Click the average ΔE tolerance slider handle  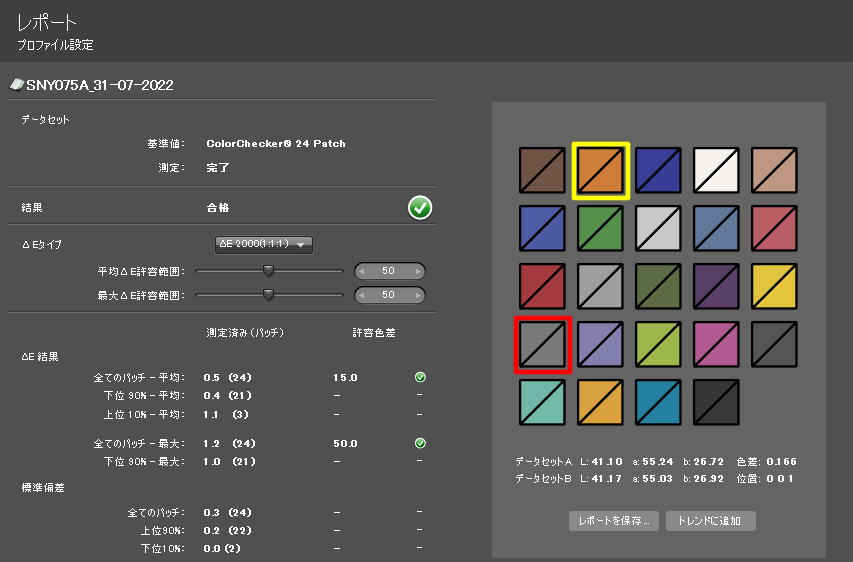point(268,270)
